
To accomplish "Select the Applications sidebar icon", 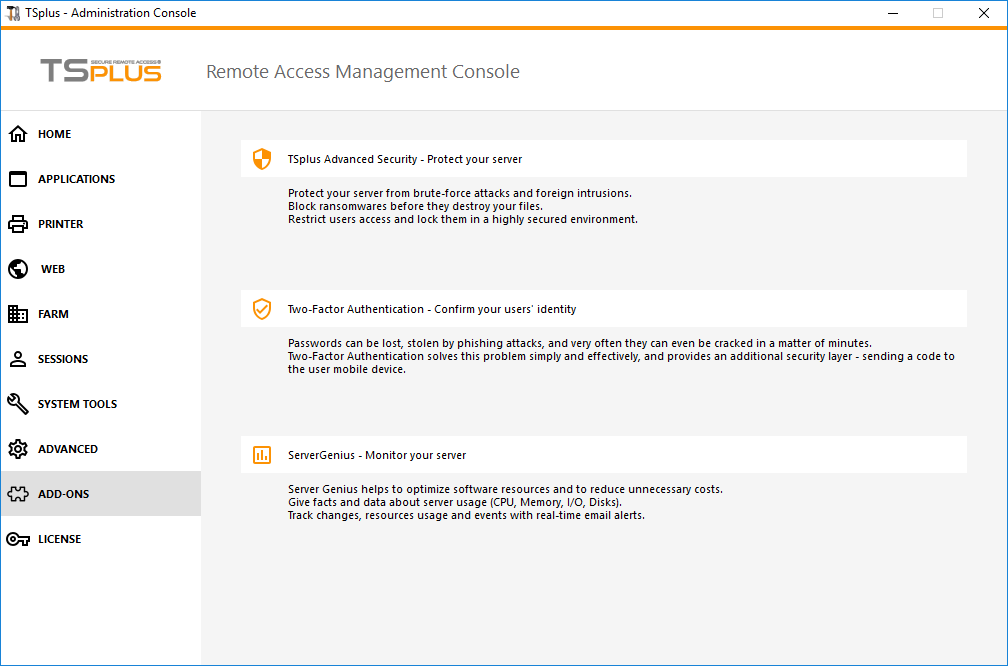I will [x=17, y=178].
